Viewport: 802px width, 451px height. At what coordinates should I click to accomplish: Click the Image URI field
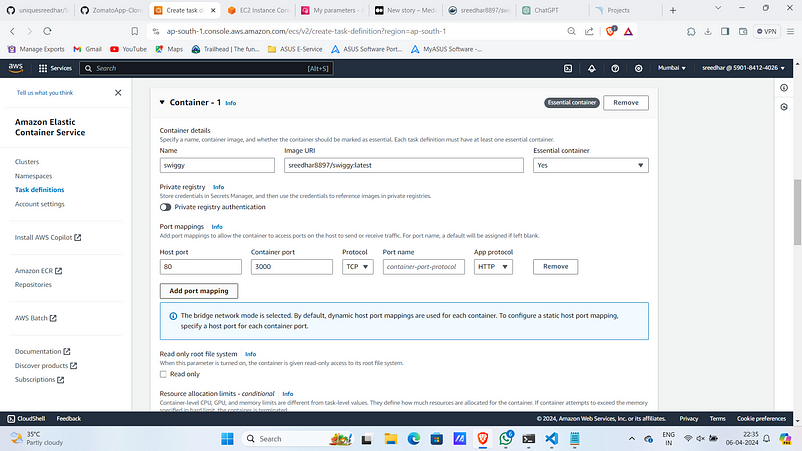tap(404, 165)
